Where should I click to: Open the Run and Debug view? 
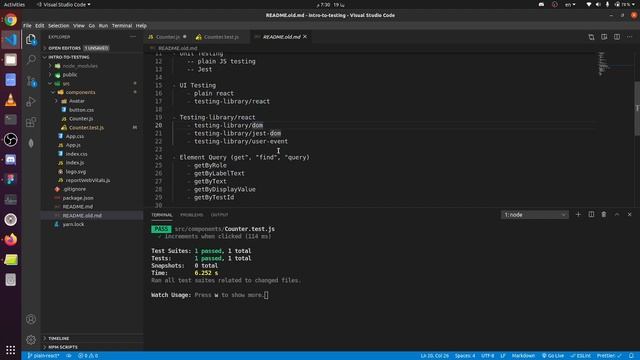pos(31,101)
